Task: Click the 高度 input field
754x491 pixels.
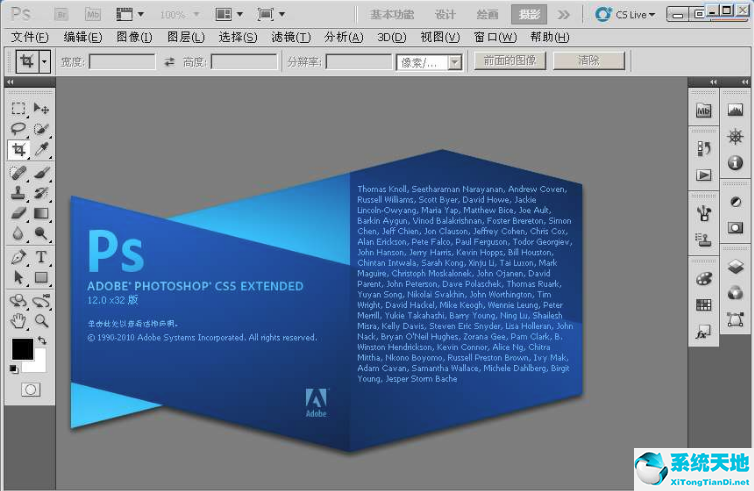Action: coord(244,62)
